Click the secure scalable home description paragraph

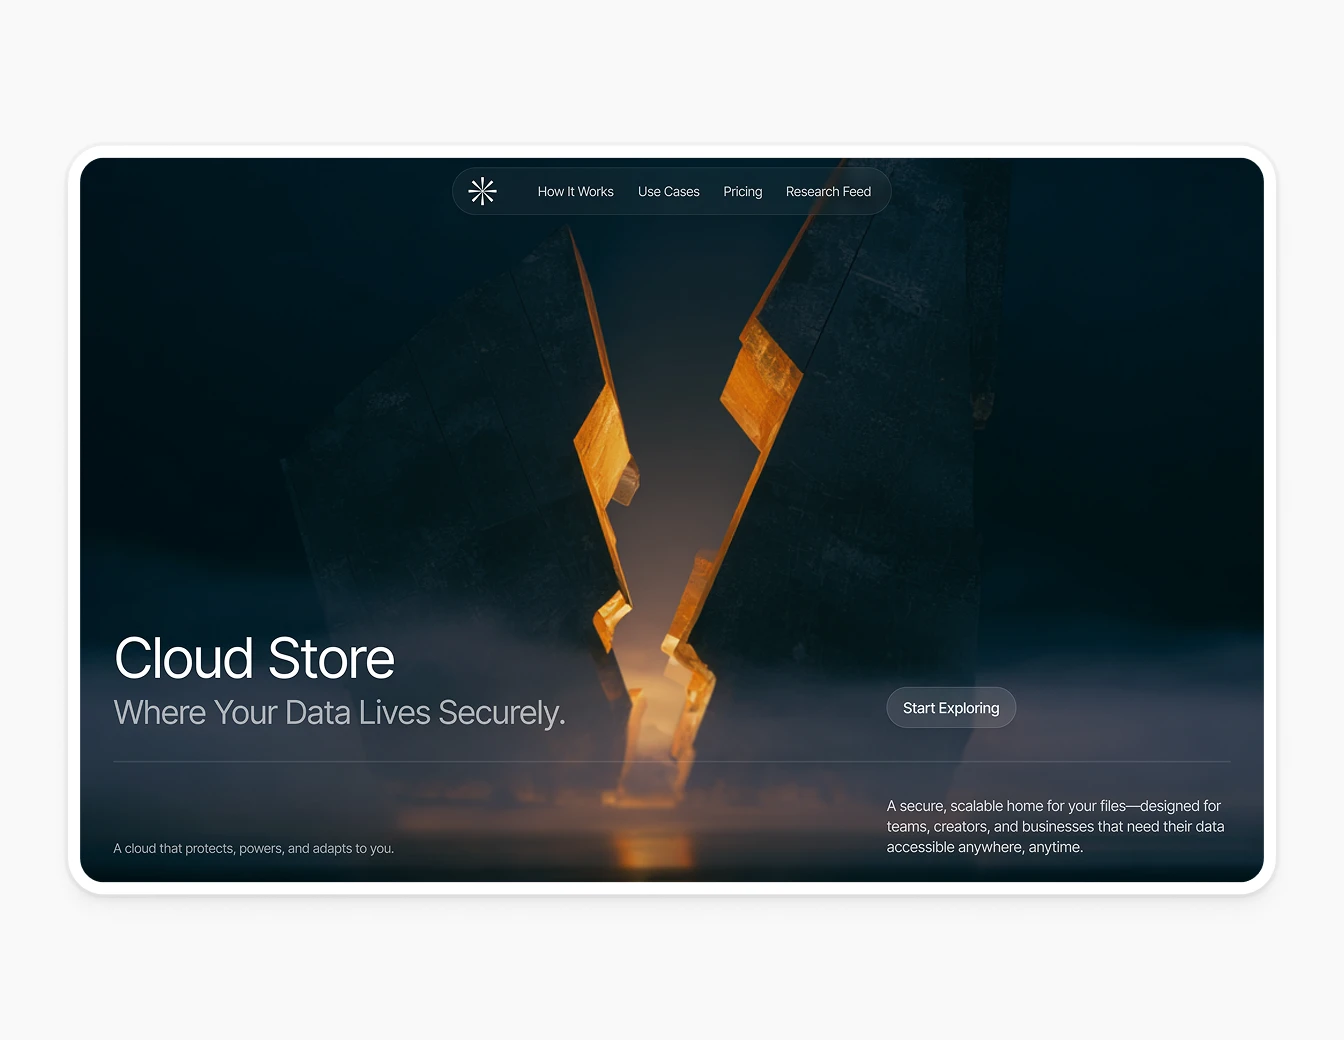(1055, 826)
